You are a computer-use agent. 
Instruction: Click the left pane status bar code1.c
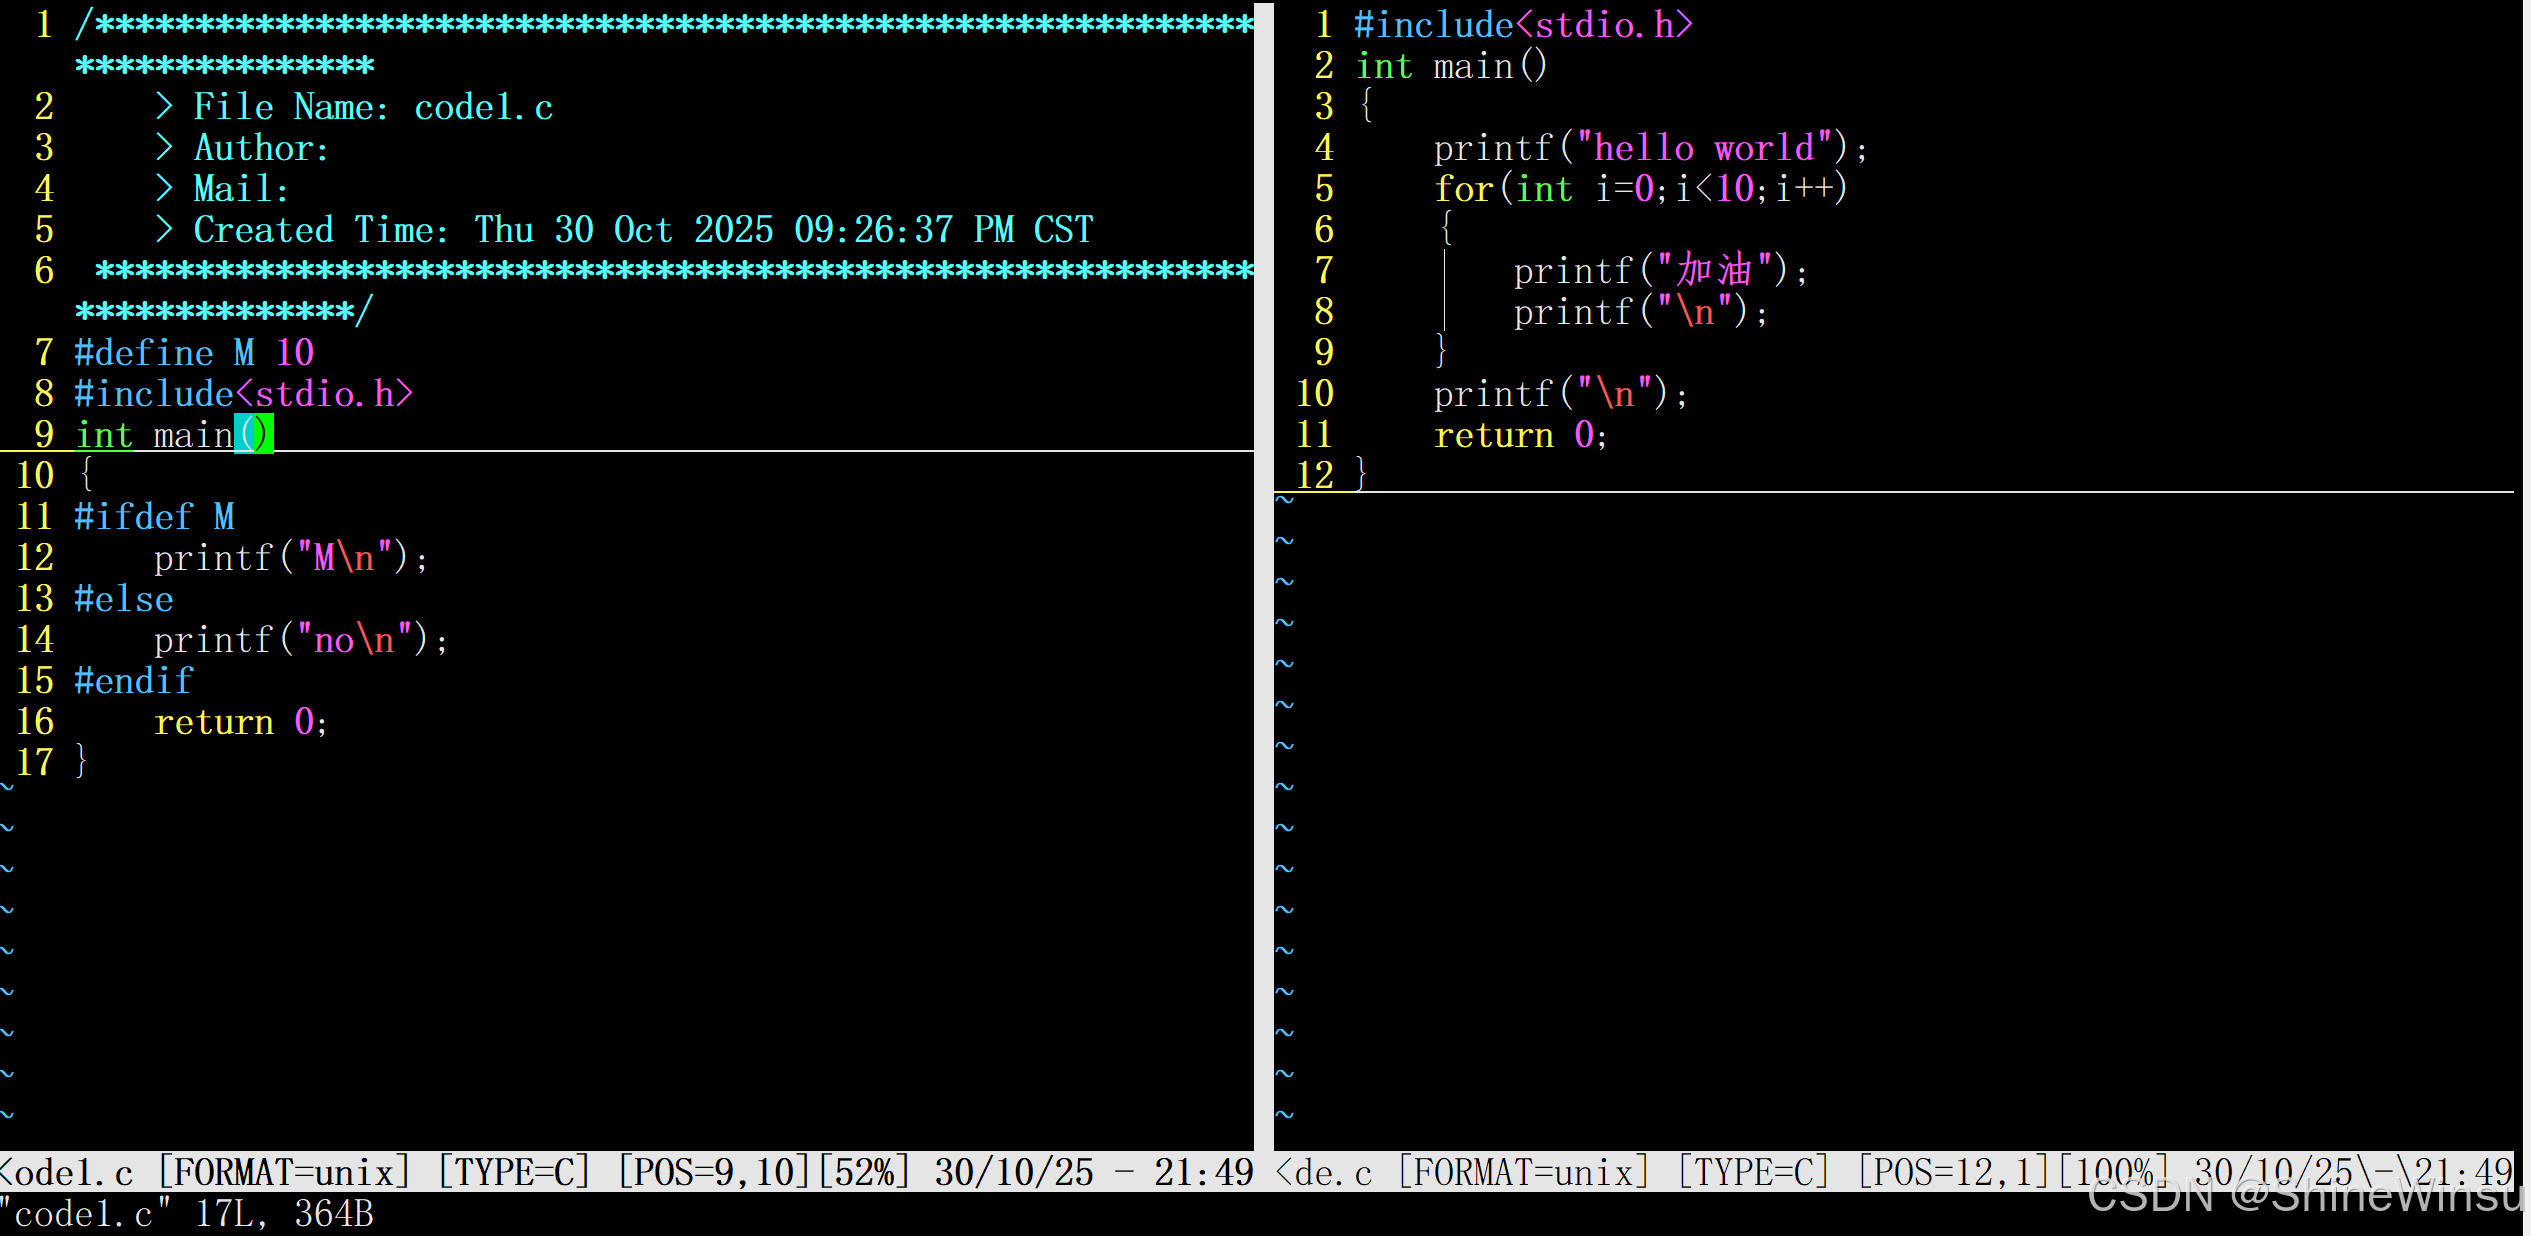point(68,1172)
